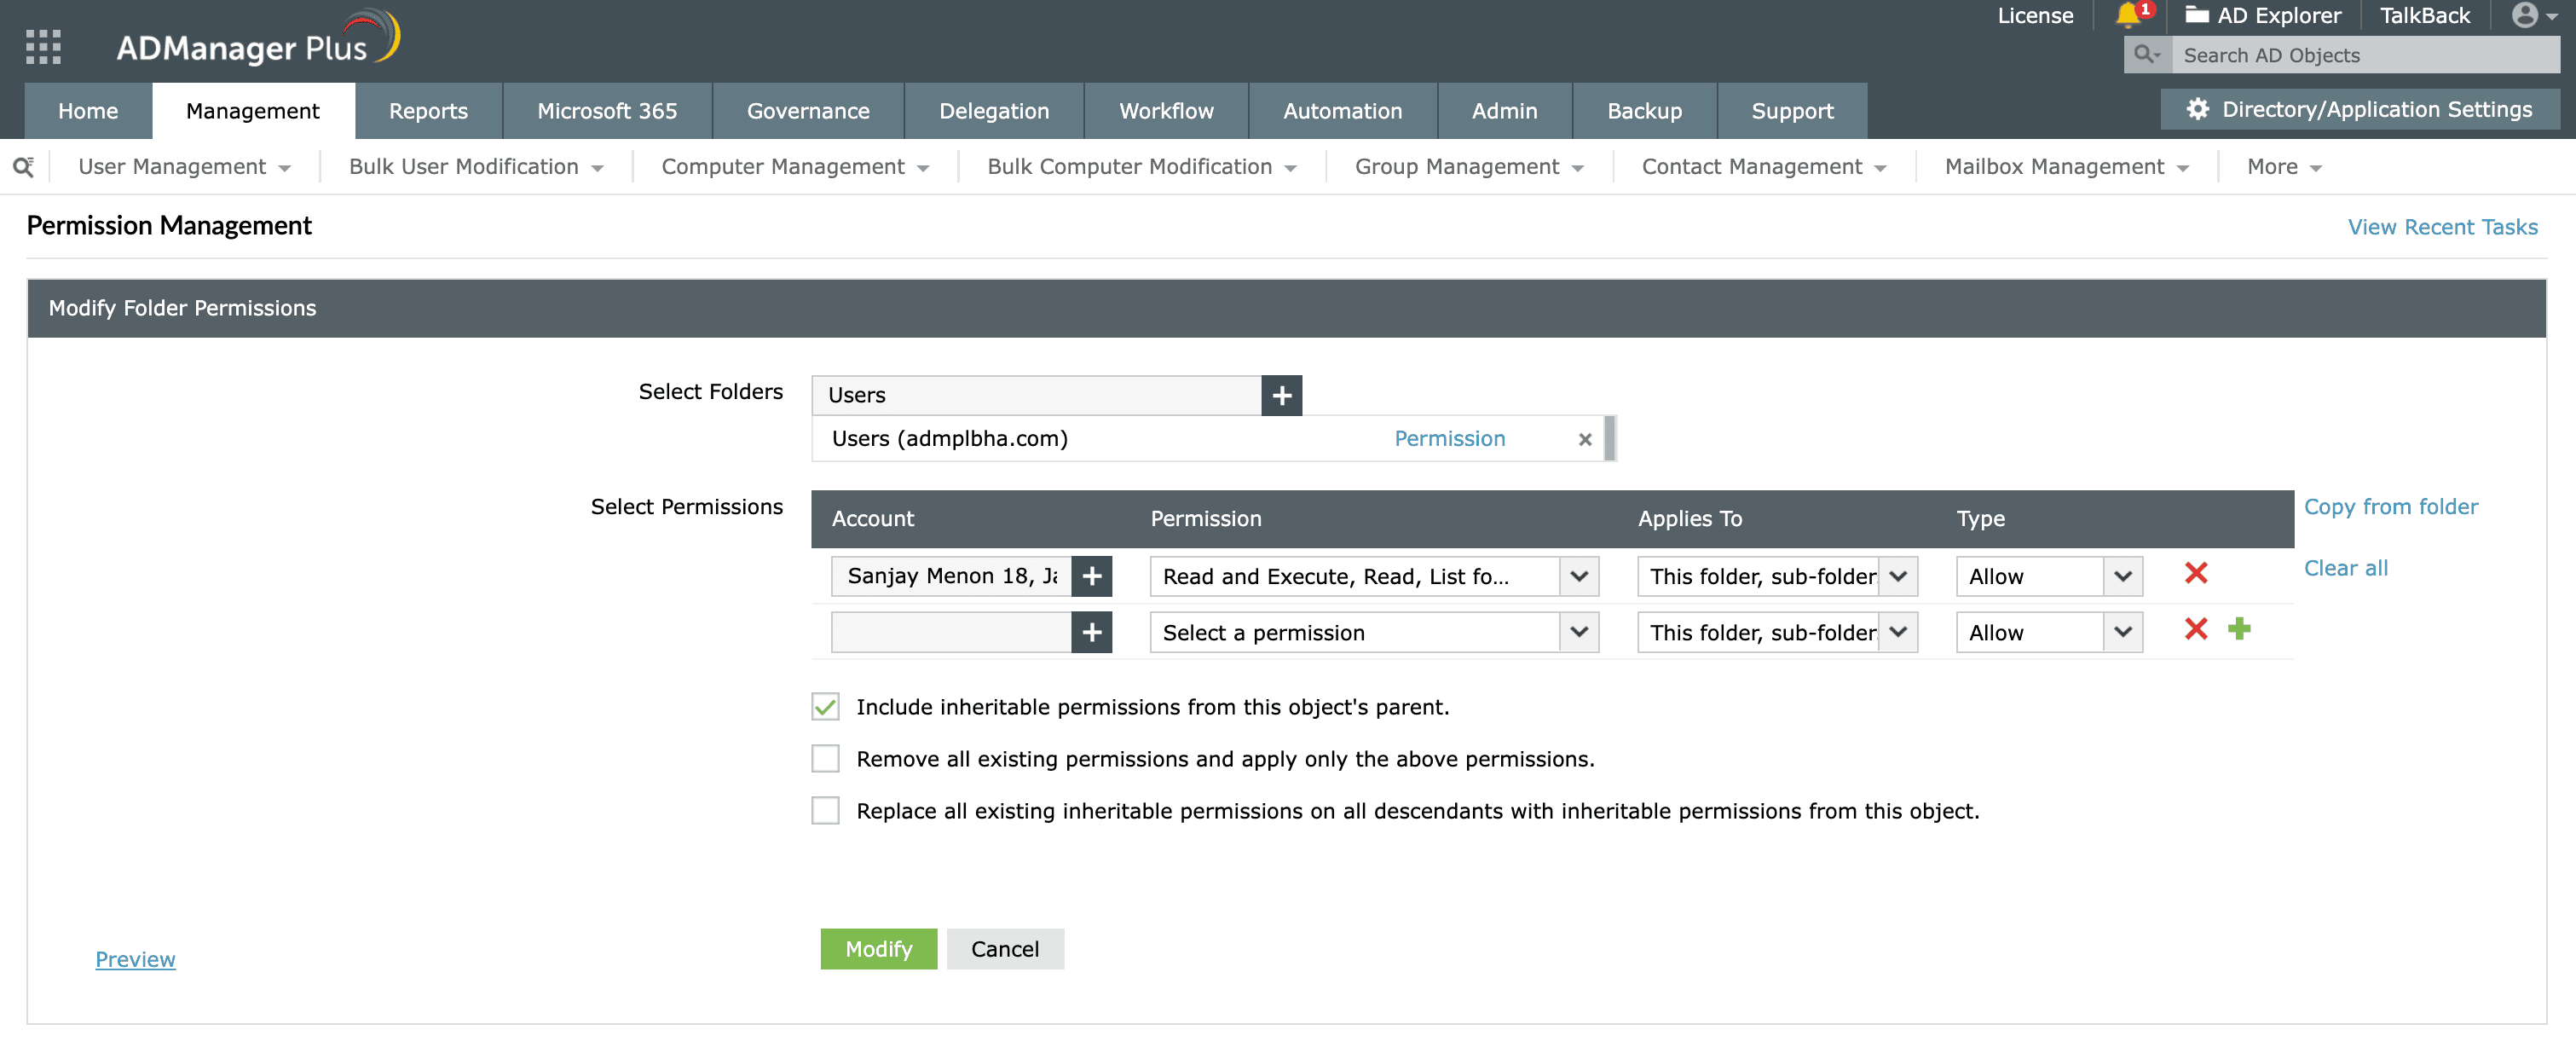Image resolution: width=2576 pixels, height=1059 pixels.
Task: Click Copy from folder link
Action: (2390, 507)
